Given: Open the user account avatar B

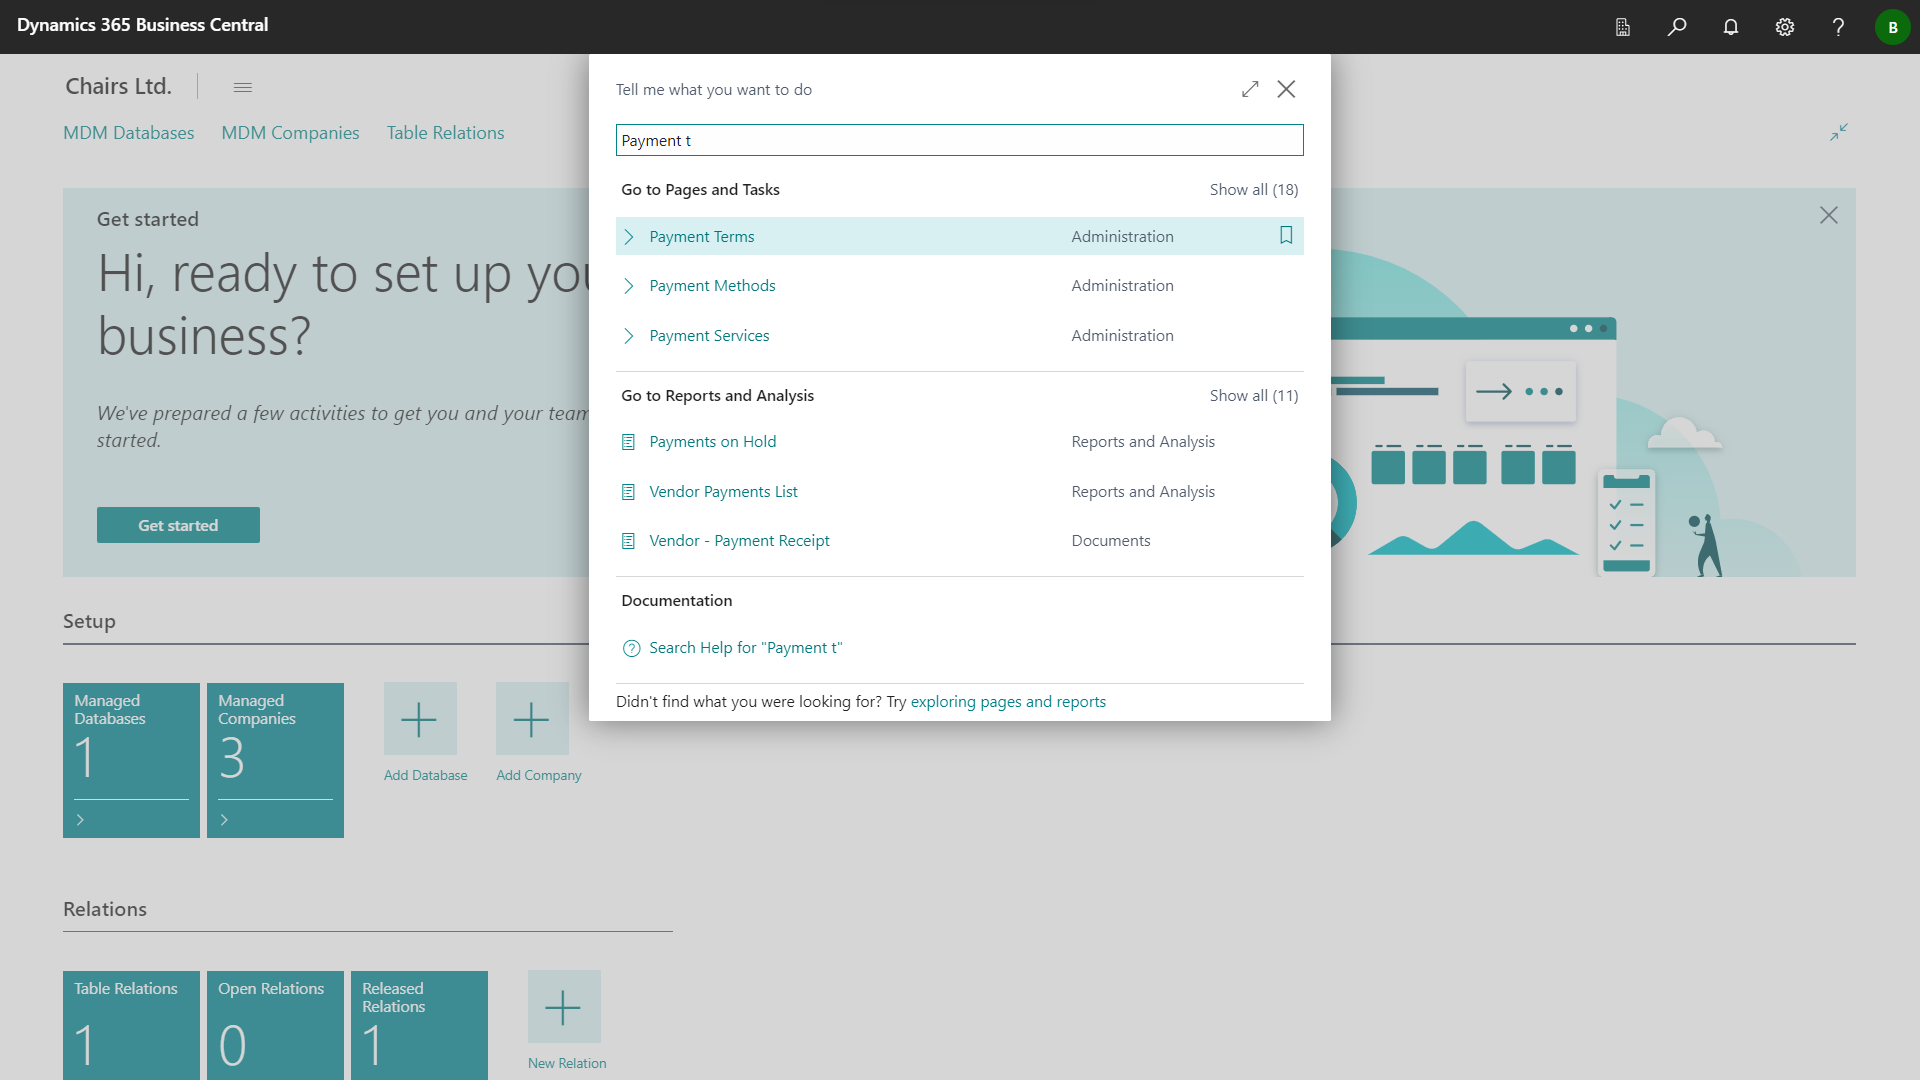Looking at the screenshot, I should (1892, 27).
